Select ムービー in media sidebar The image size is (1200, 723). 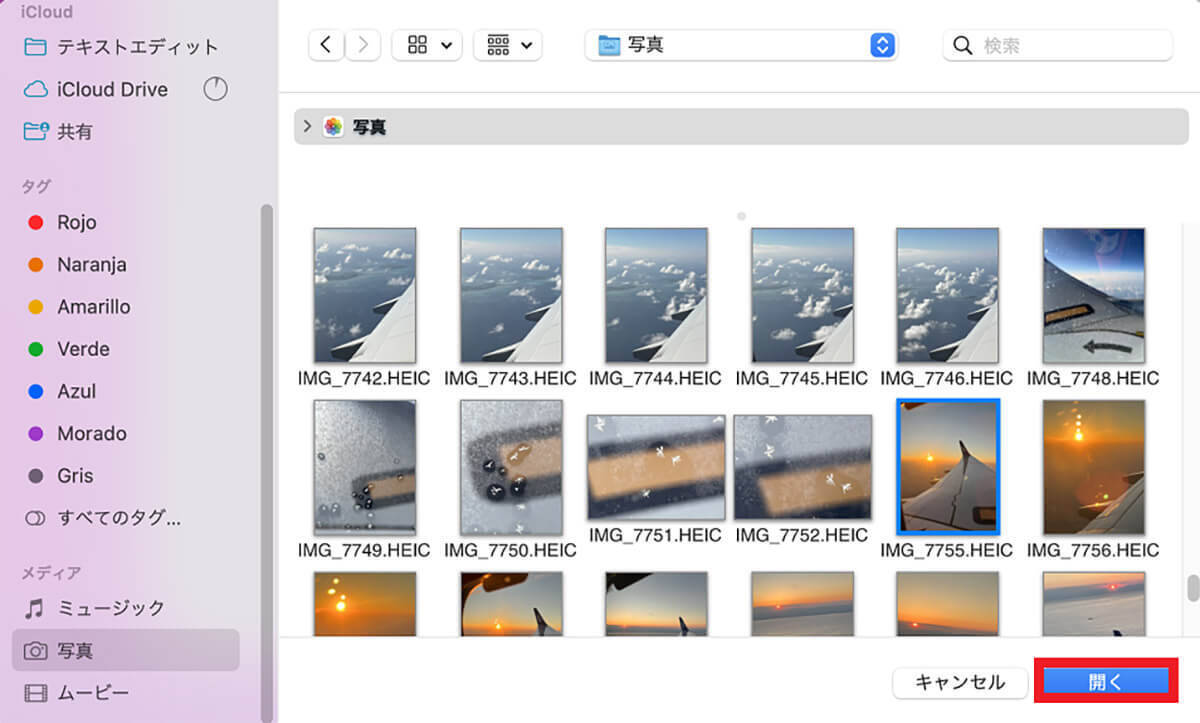click(92, 692)
